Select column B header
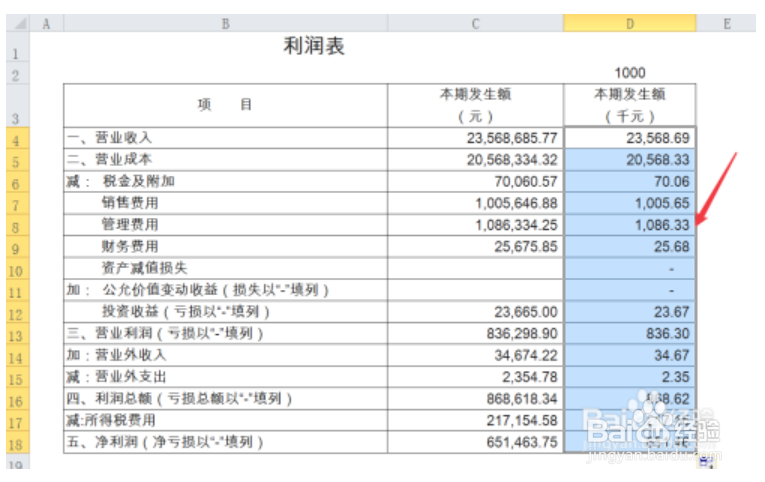The width and height of the screenshot is (765, 482). tap(225, 23)
